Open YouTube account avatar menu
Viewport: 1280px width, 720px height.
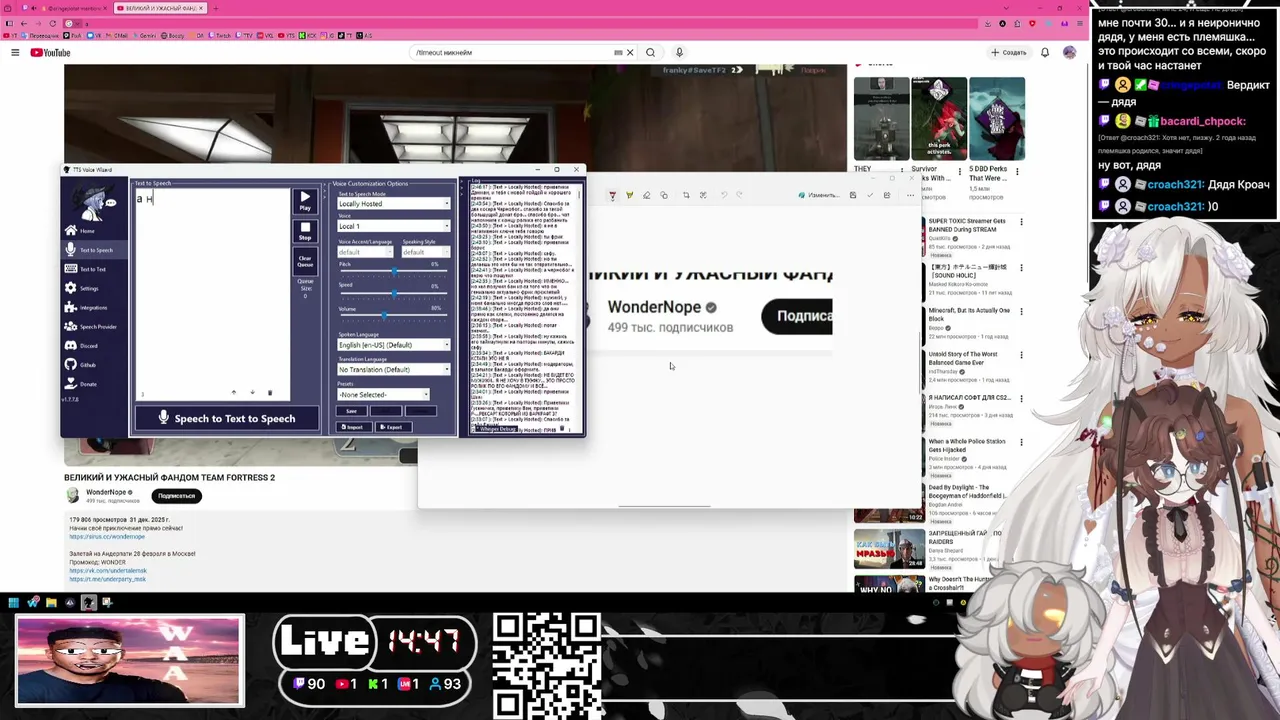pyautogui.click(x=1070, y=52)
